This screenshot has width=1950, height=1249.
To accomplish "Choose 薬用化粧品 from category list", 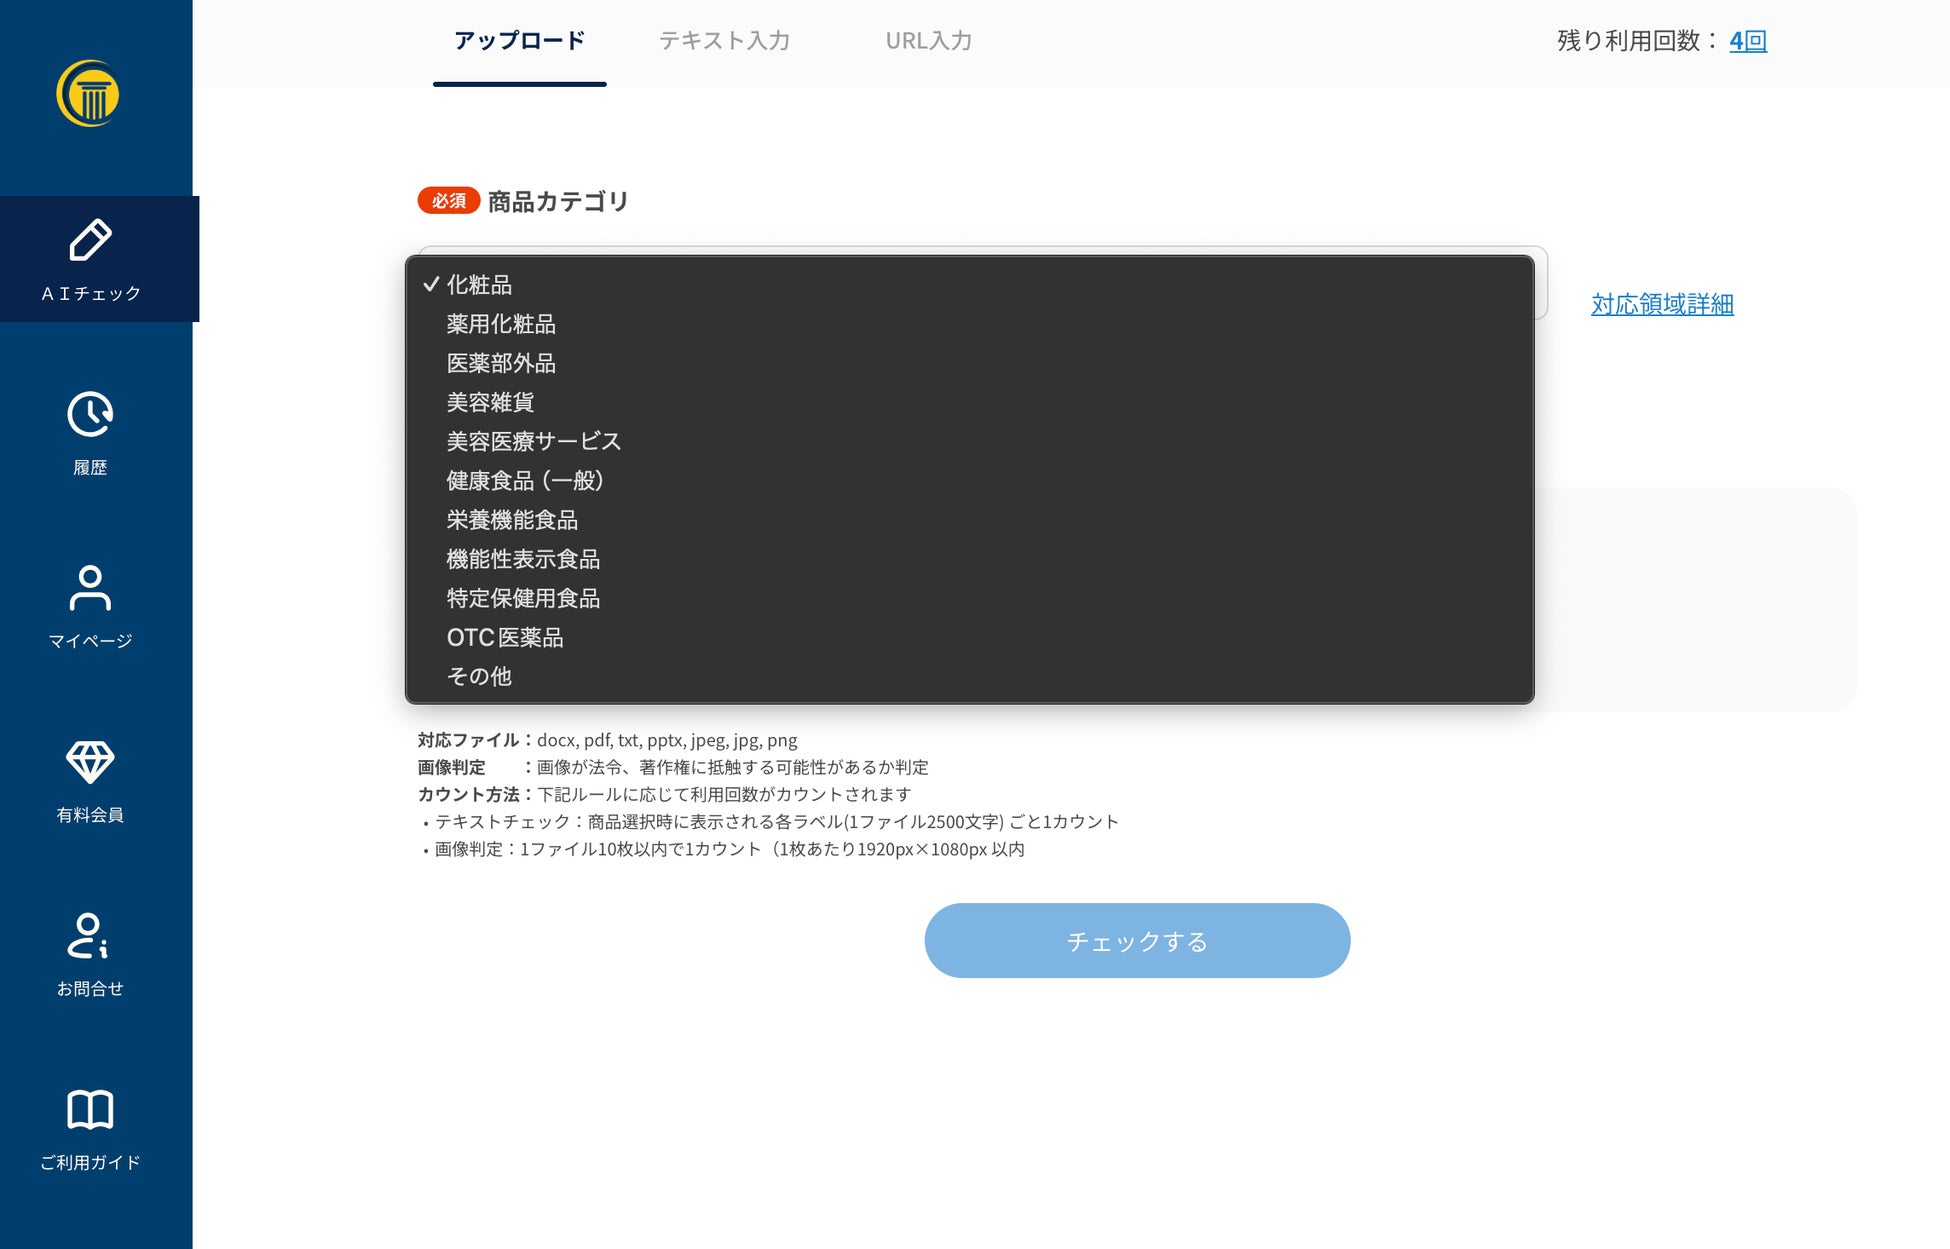I will click(501, 324).
